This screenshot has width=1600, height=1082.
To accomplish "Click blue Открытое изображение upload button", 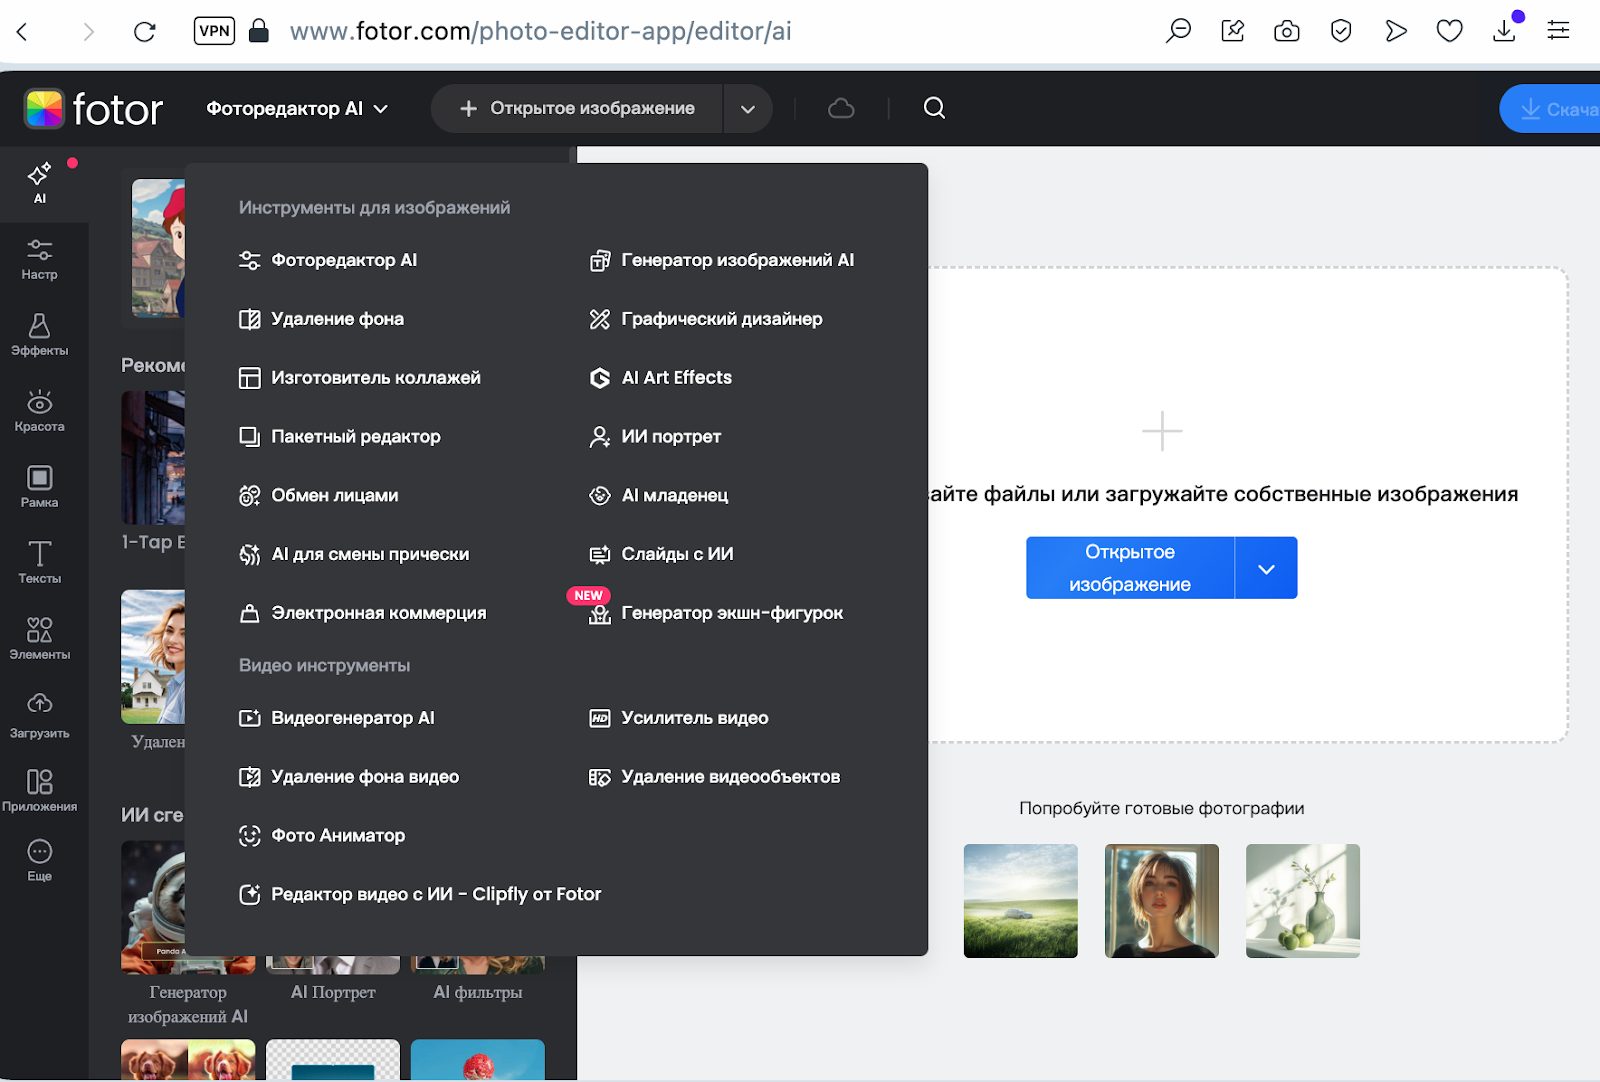I will pos(1130,568).
